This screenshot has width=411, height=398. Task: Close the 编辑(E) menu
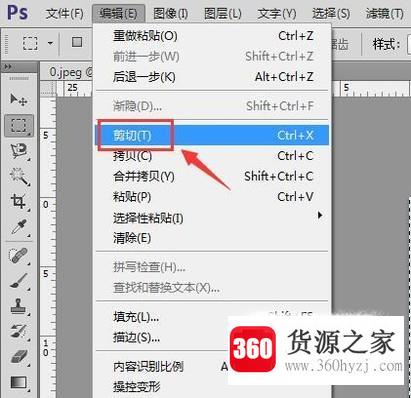tap(118, 14)
